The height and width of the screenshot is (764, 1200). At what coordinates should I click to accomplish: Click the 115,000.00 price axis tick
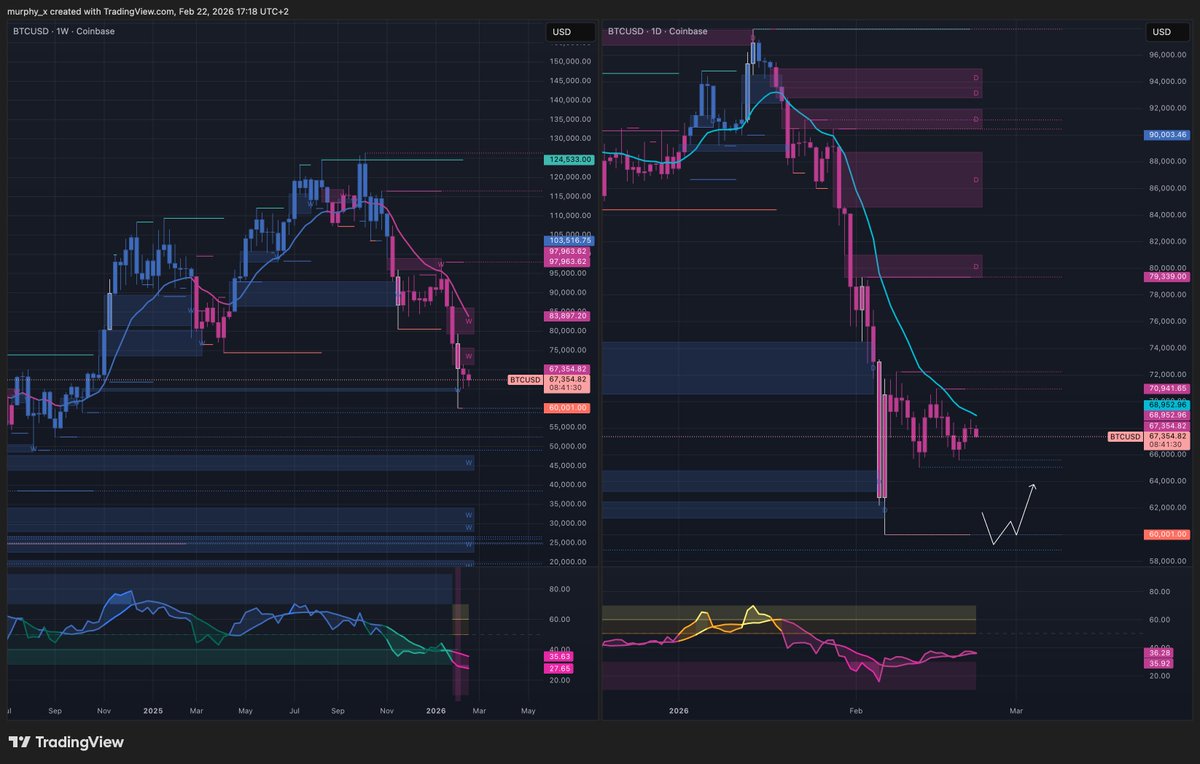571,196
